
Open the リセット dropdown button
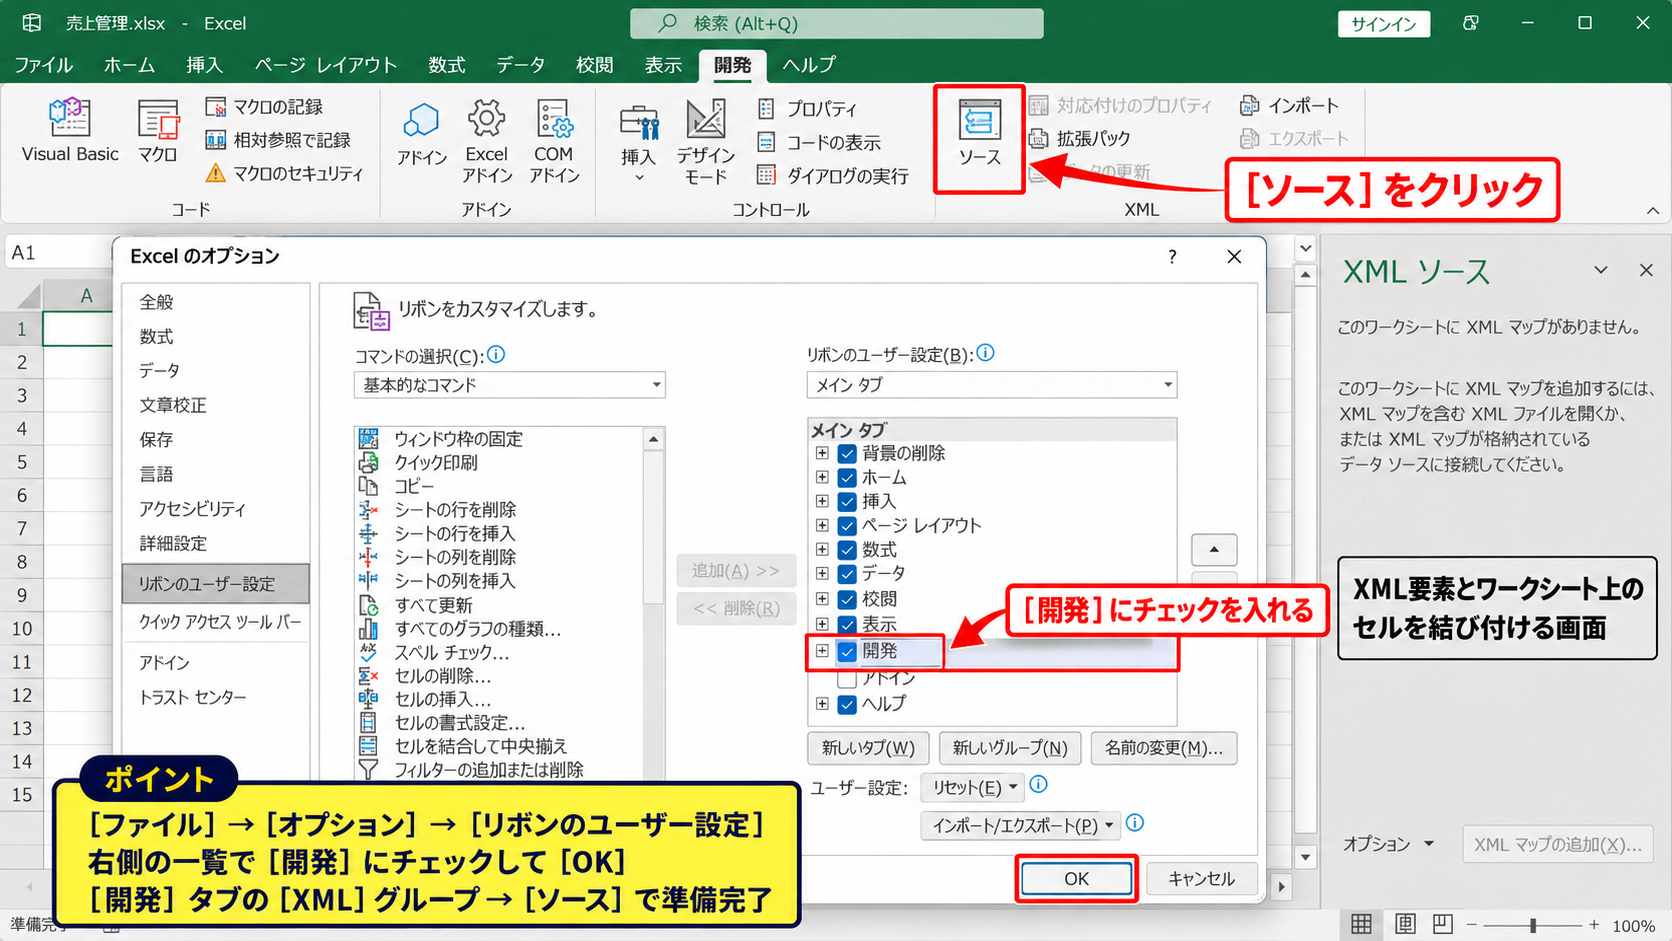[973, 788]
